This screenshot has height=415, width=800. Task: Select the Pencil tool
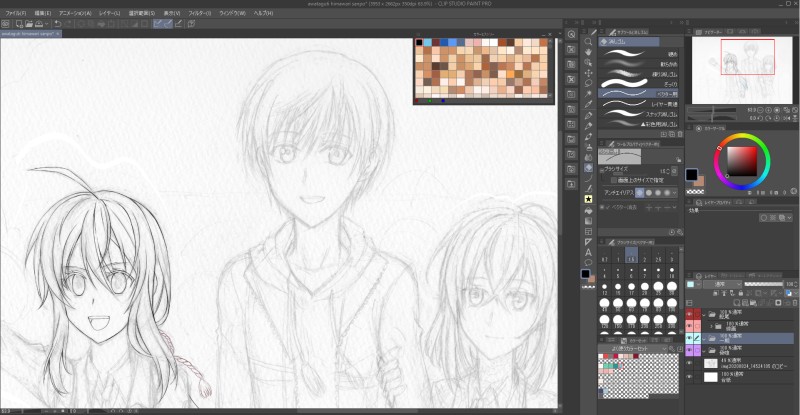pos(588,126)
